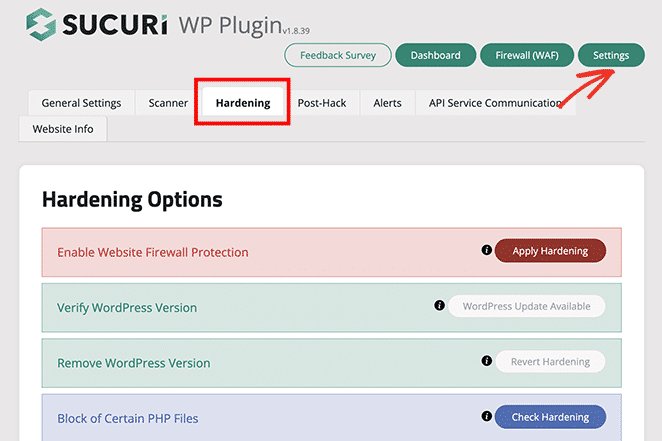The image size is (662, 441).
Task: Open the Feedback Survey button
Action: 338,55
